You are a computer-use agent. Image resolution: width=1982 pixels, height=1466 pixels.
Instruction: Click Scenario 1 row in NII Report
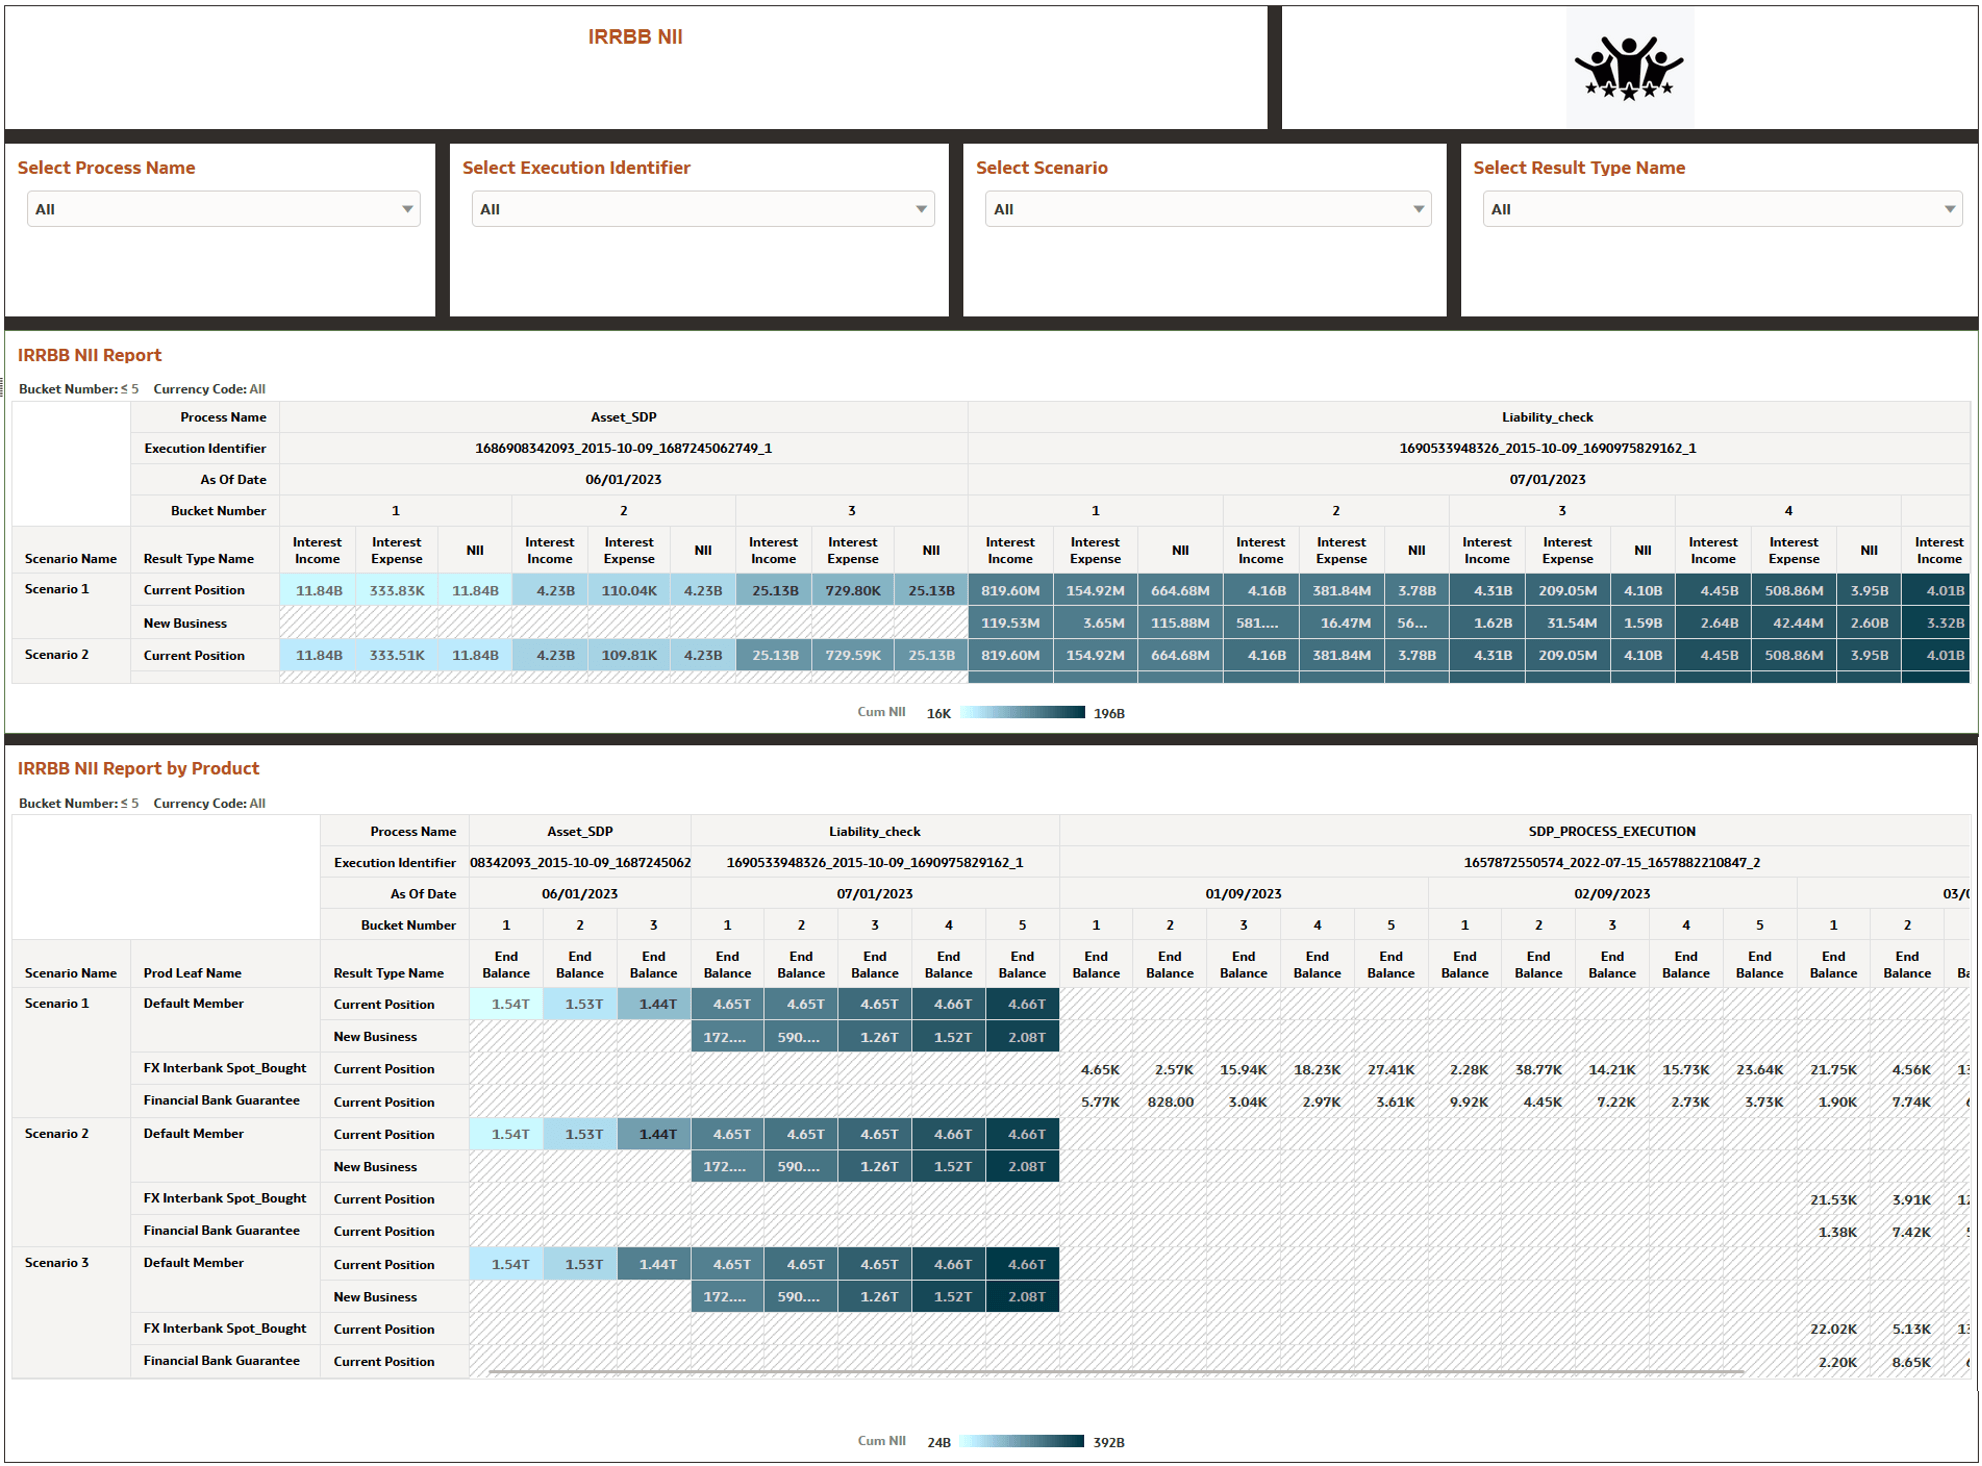(57, 589)
